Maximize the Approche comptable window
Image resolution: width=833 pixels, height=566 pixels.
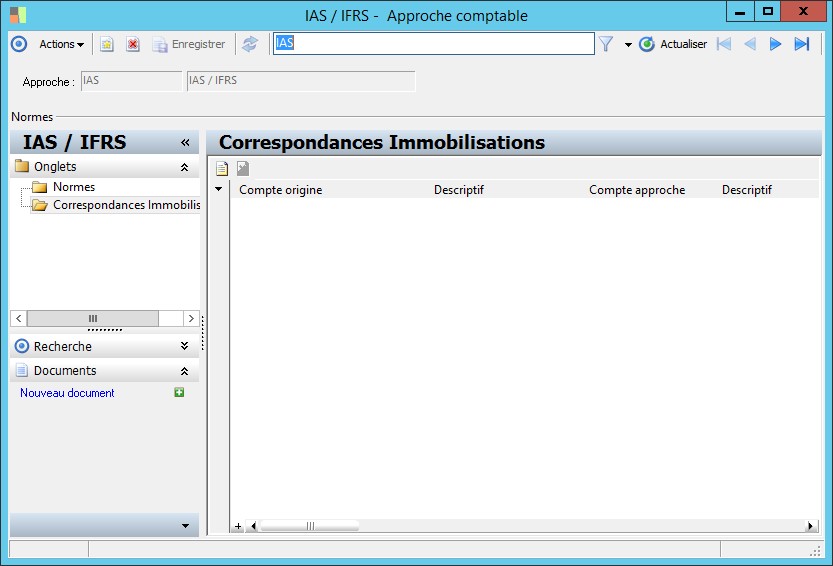pyautogui.click(x=768, y=12)
